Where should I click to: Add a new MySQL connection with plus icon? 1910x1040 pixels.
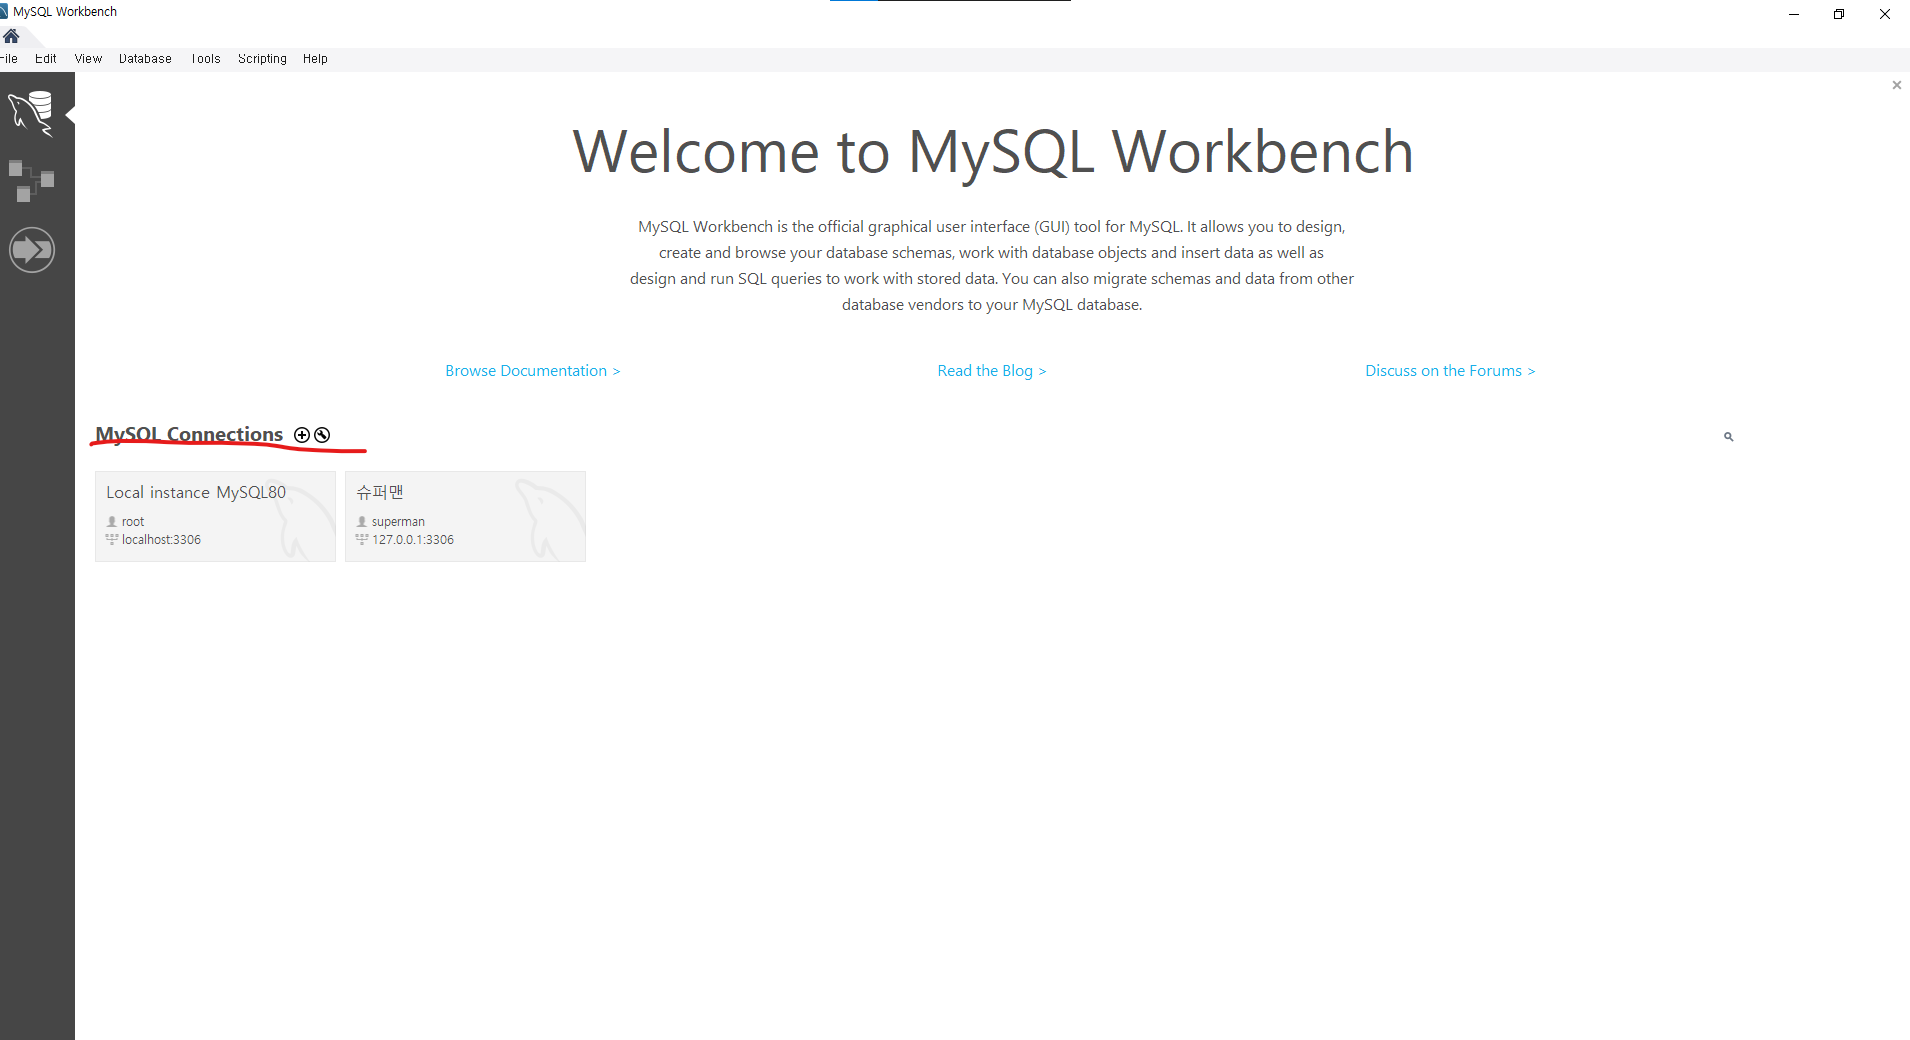[x=302, y=435]
